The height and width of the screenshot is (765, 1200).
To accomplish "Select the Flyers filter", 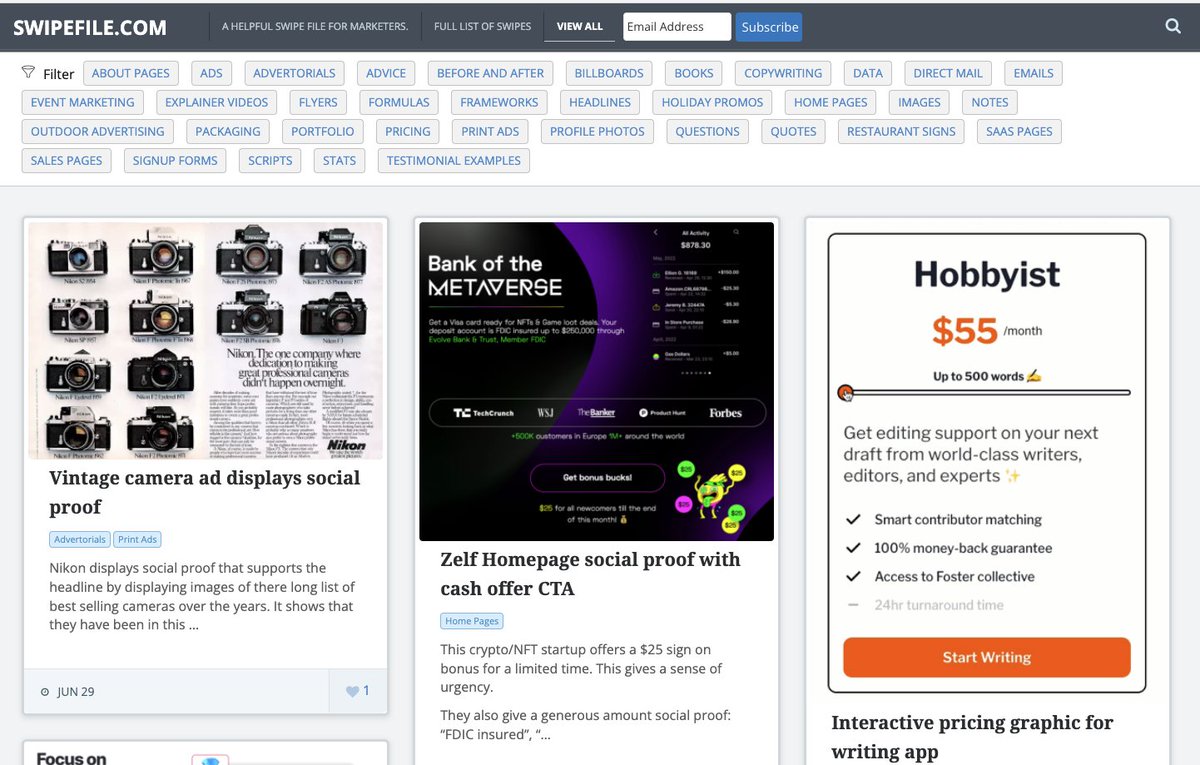I will 319,102.
